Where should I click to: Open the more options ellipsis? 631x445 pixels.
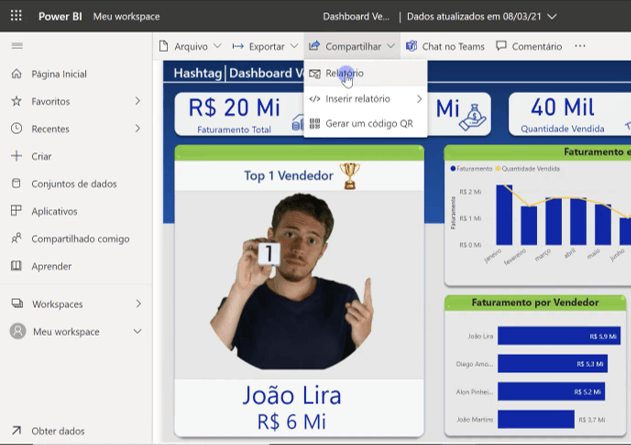[x=580, y=46]
